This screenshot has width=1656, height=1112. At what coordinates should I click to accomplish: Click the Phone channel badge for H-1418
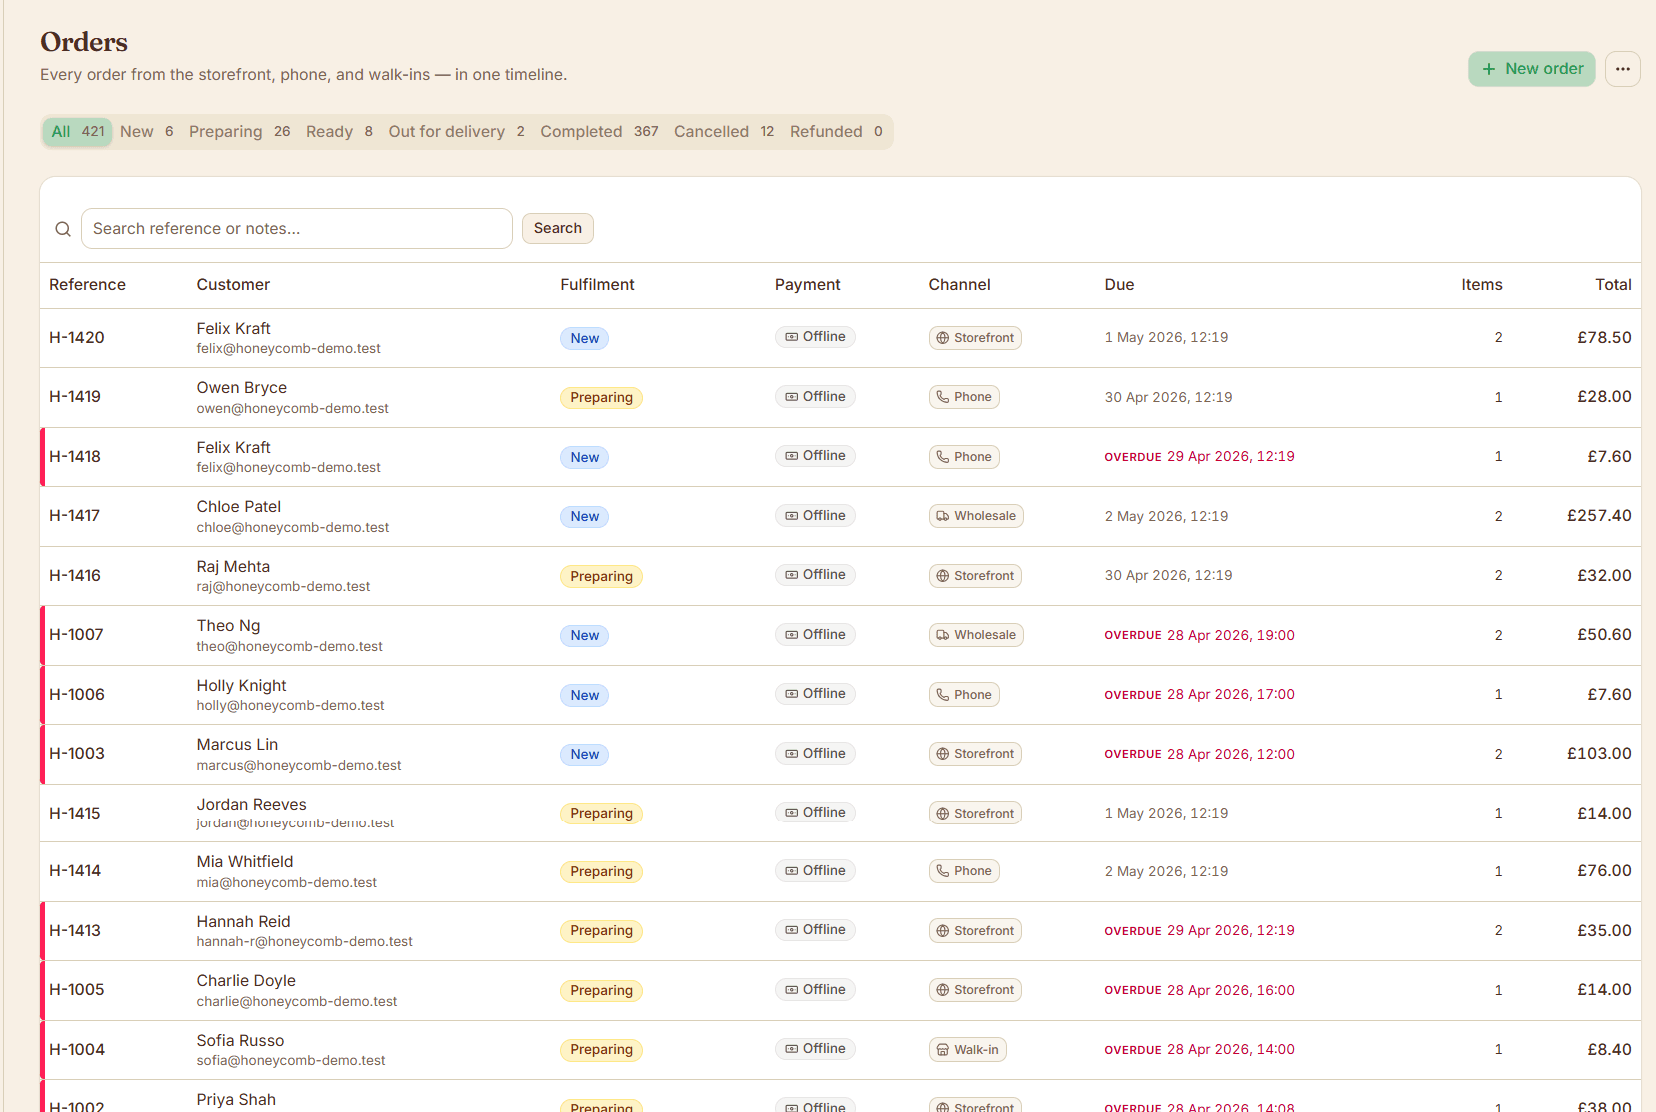click(964, 457)
